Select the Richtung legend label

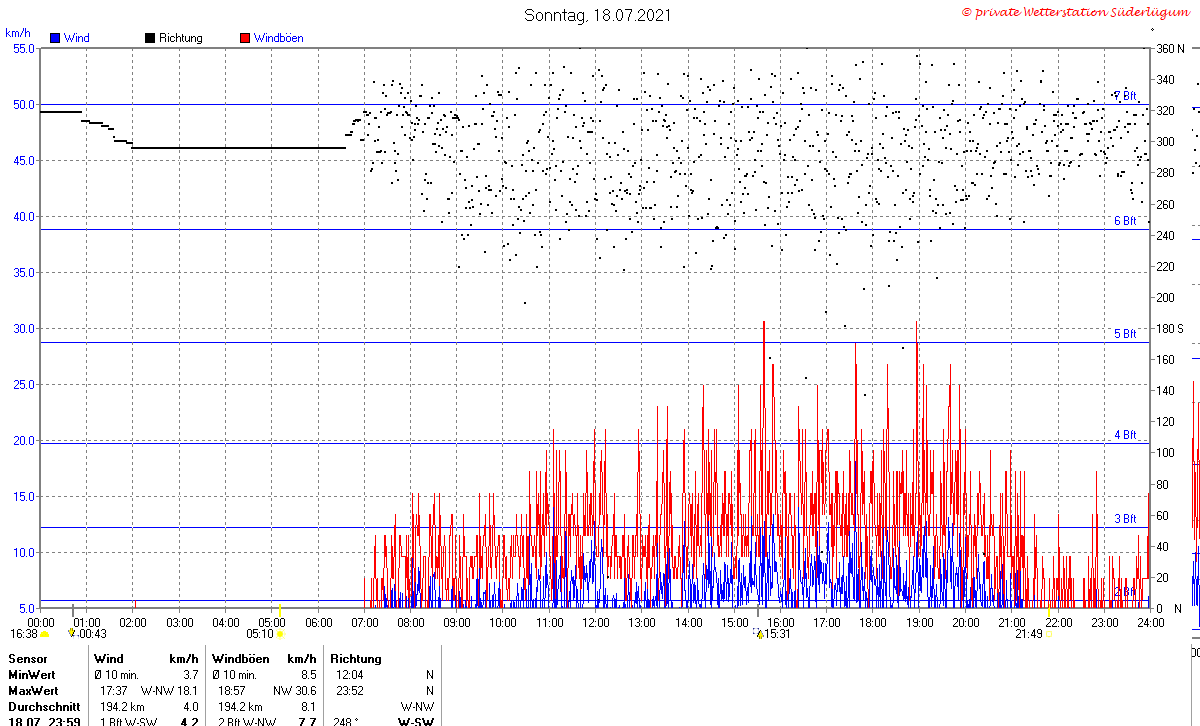180,38
